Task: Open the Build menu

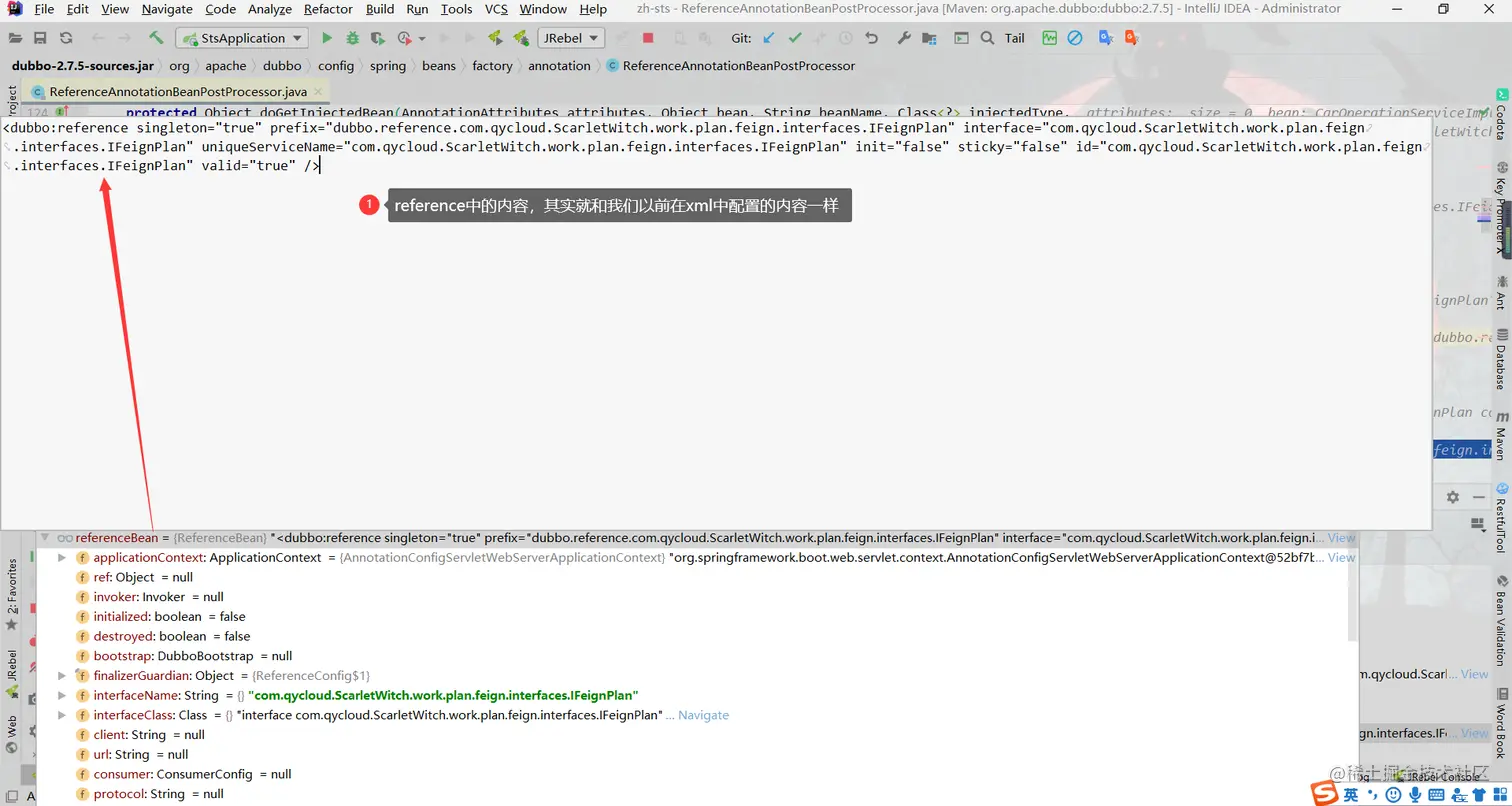Action: [x=380, y=9]
